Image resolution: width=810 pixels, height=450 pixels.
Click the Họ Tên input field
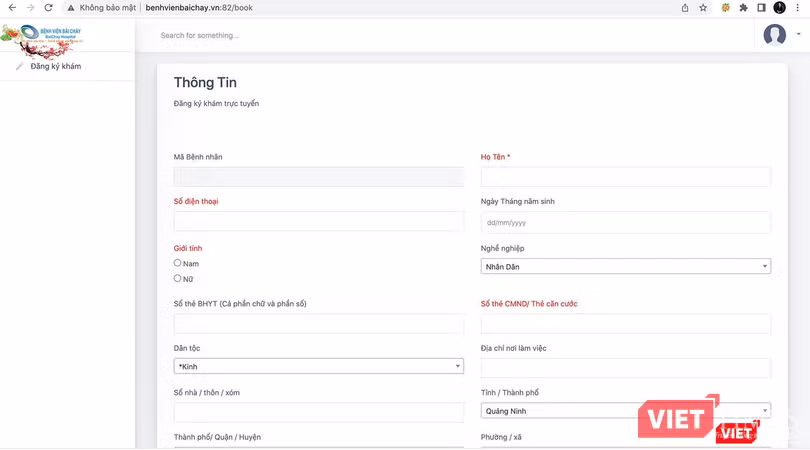(625, 177)
